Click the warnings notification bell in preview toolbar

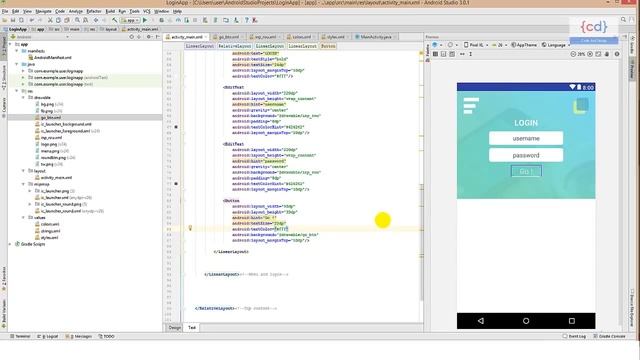[607, 54]
